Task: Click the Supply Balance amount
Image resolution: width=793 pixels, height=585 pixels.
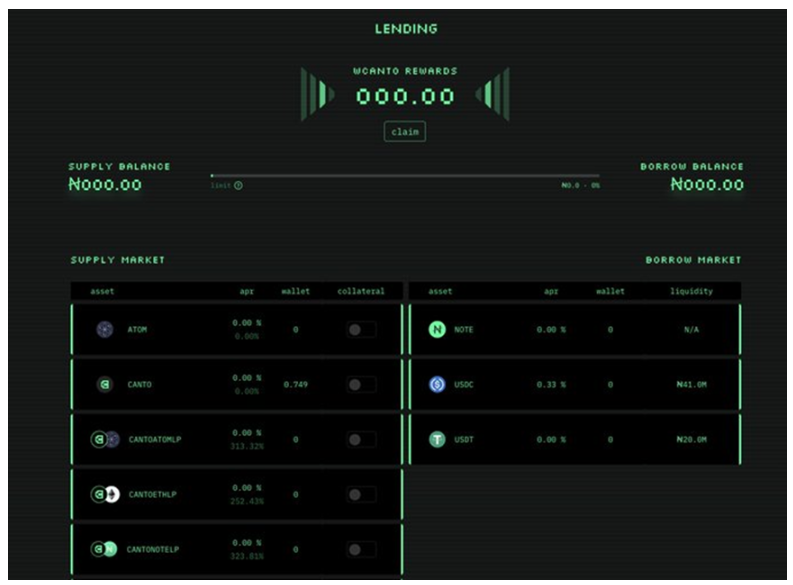Action: click(x=105, y=185)
